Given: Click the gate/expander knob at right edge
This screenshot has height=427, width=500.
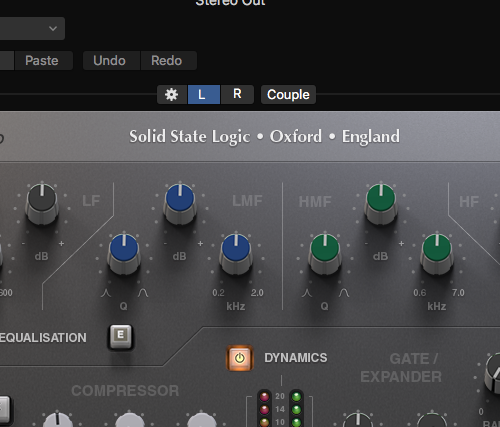Looking at the screenshot, I should (x=493, y=373).
